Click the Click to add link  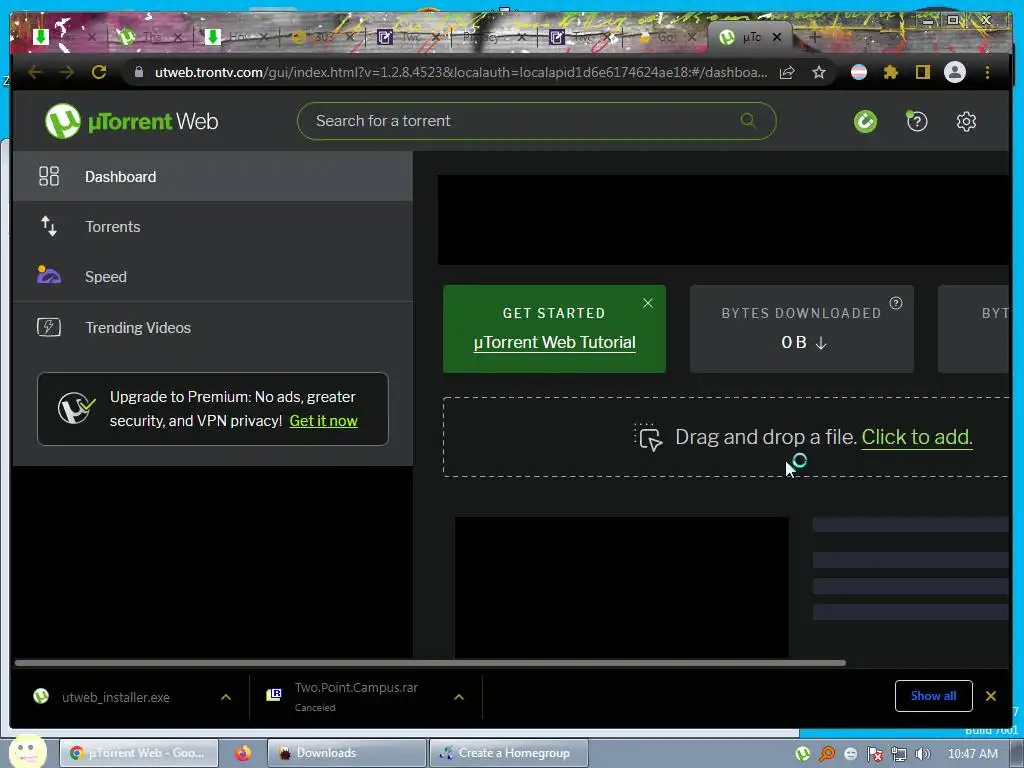tap(917, 437)
